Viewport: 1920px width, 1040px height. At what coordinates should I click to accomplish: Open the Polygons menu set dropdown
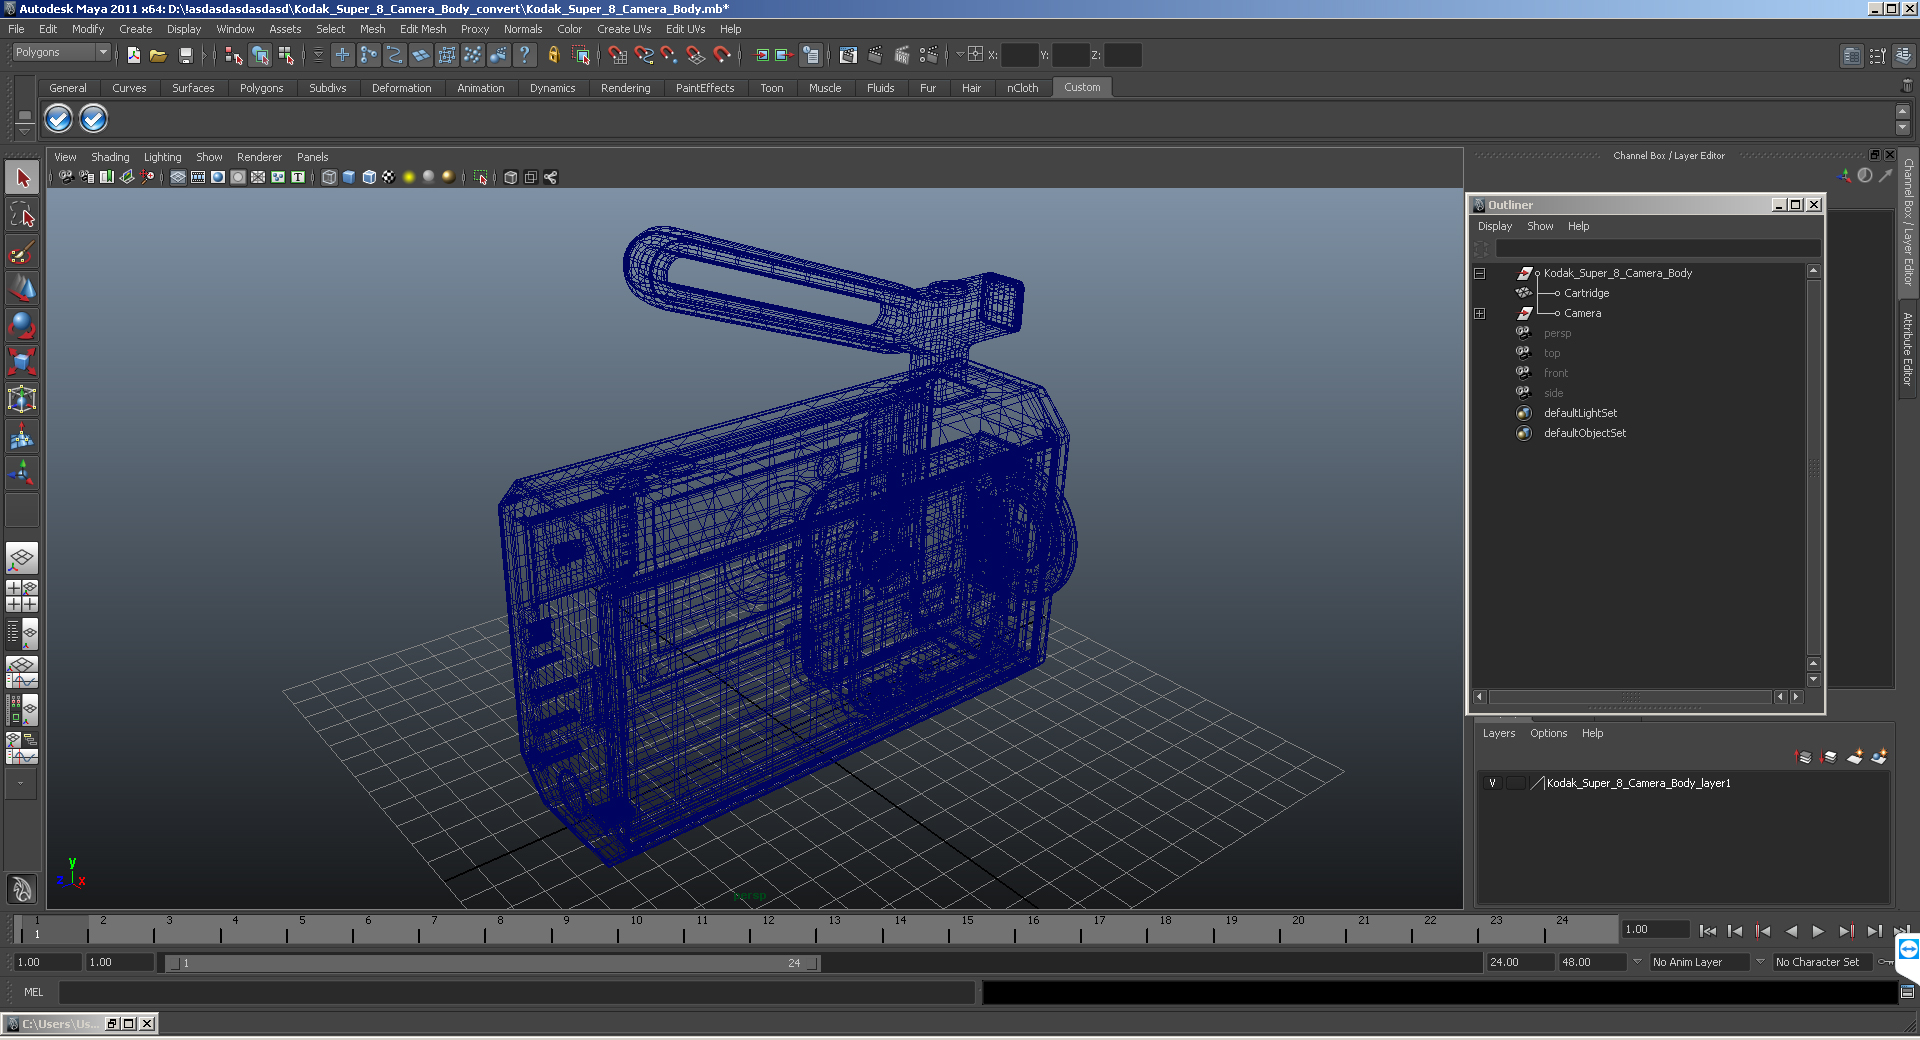(x=60, y=52)
